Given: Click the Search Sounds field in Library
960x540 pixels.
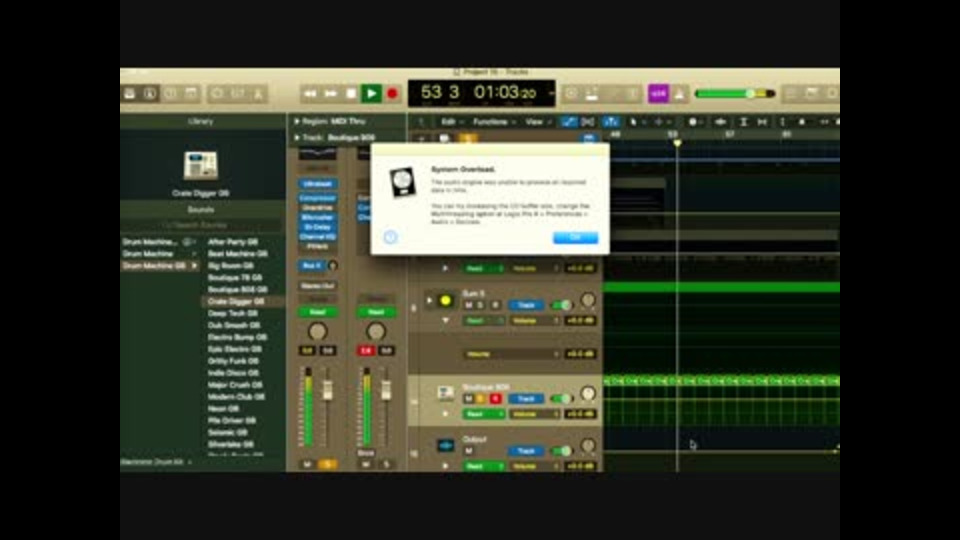Looking at the screenshot, I should point(201,225).
